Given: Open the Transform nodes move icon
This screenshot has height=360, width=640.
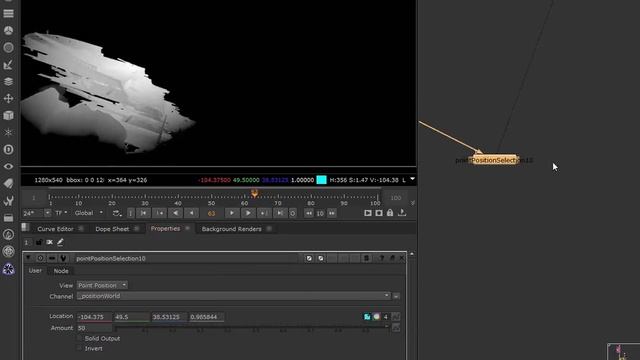Looking at the screenshot, I should 8,98.
